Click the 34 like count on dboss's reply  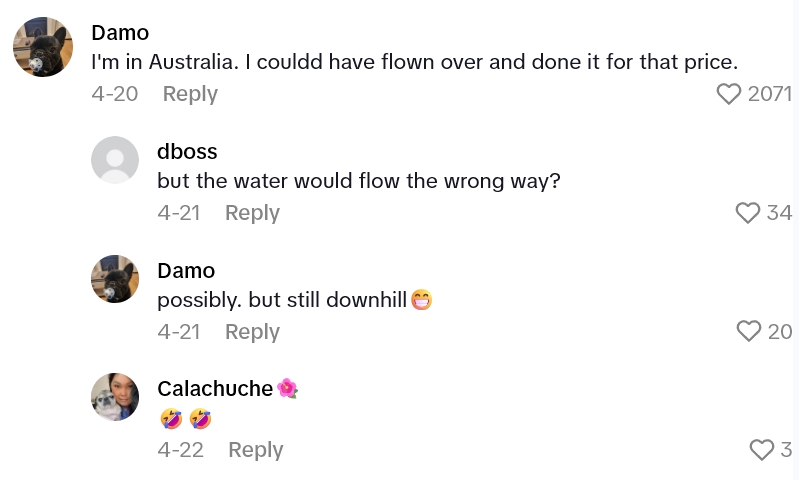coord(779,213)
